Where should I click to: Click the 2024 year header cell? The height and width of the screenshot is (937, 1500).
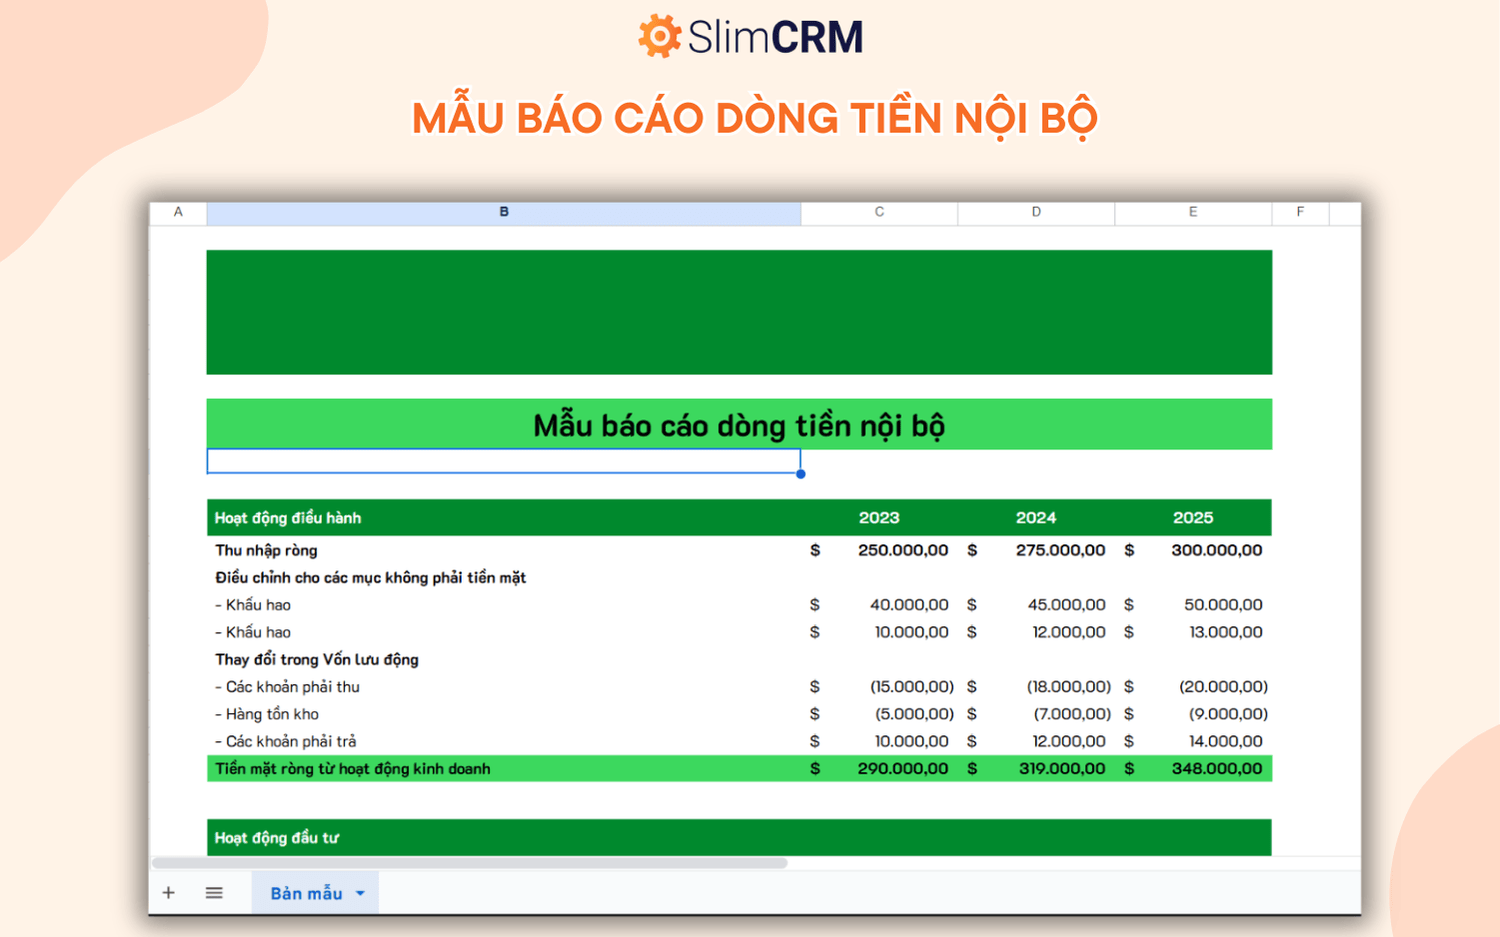click(1036, 518)
